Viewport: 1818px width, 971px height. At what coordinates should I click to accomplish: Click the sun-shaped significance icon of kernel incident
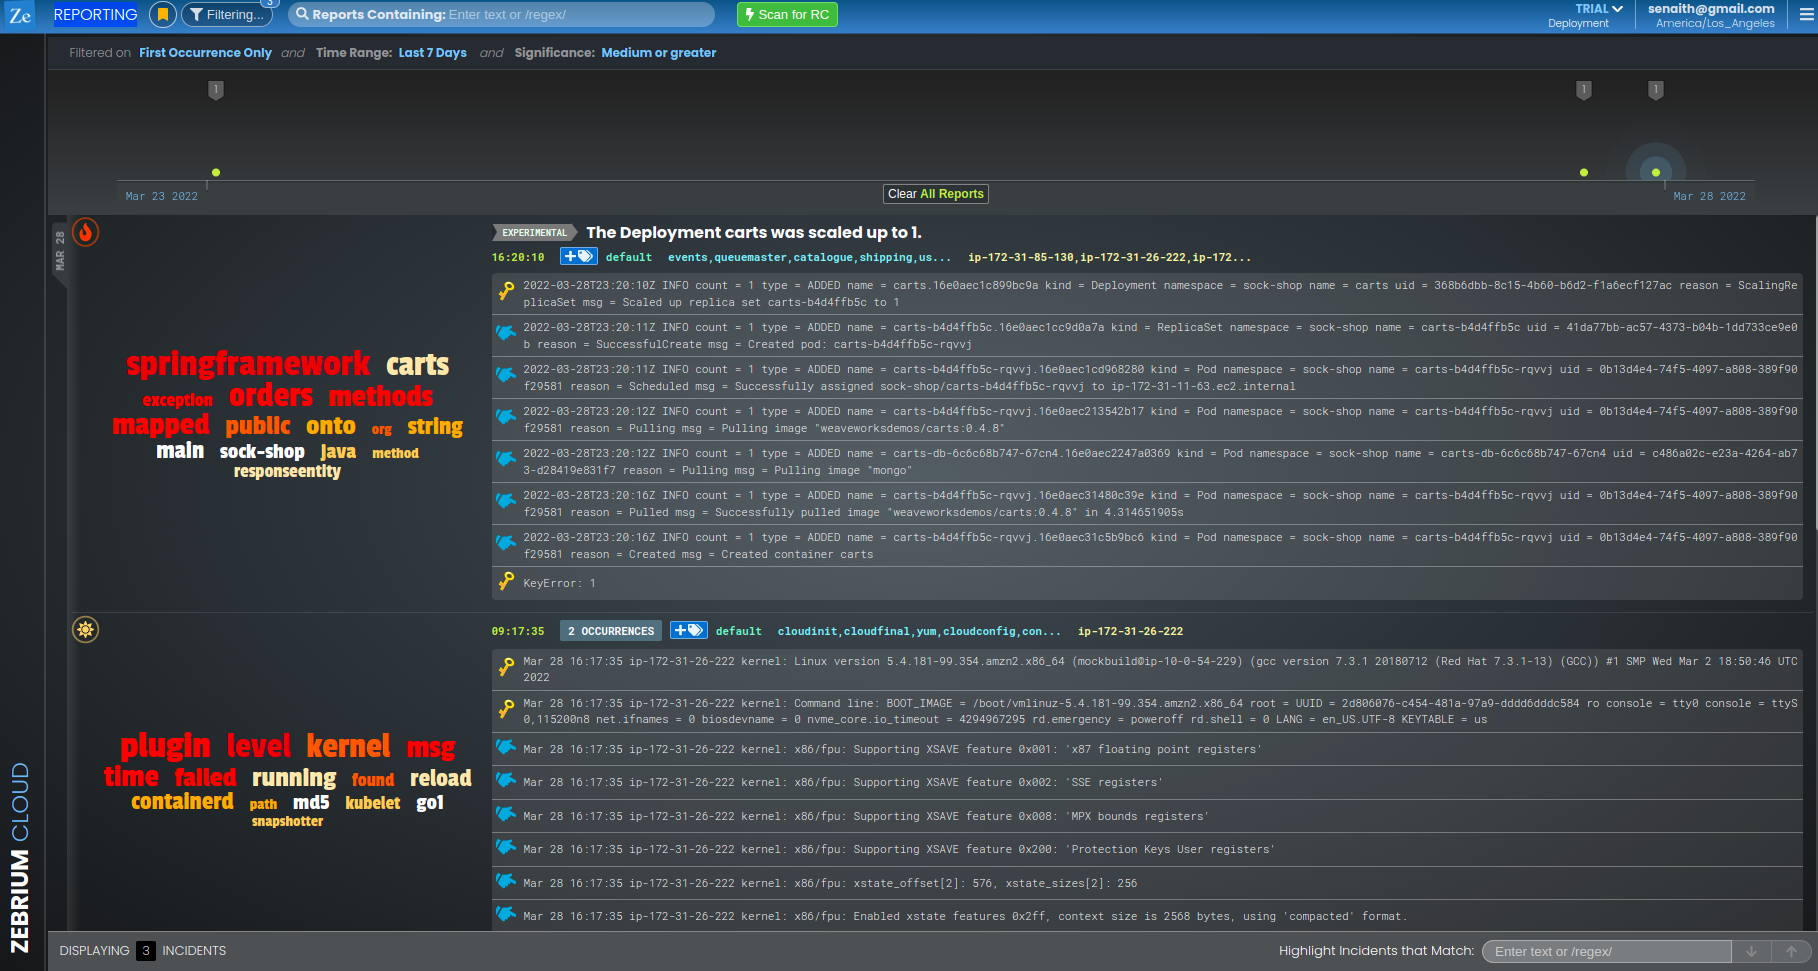click(x=86, y=630)
